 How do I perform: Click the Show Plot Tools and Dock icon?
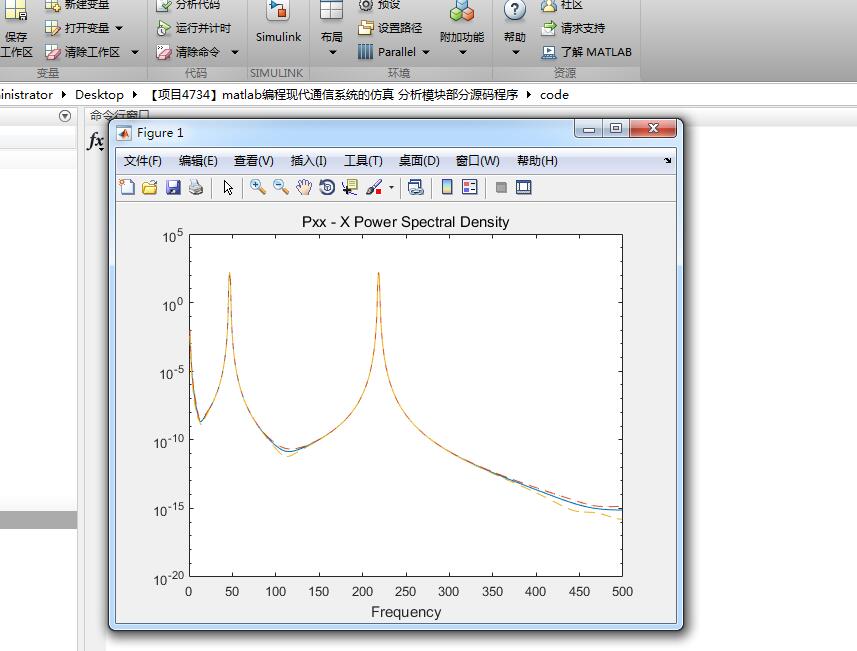(524, 187)
